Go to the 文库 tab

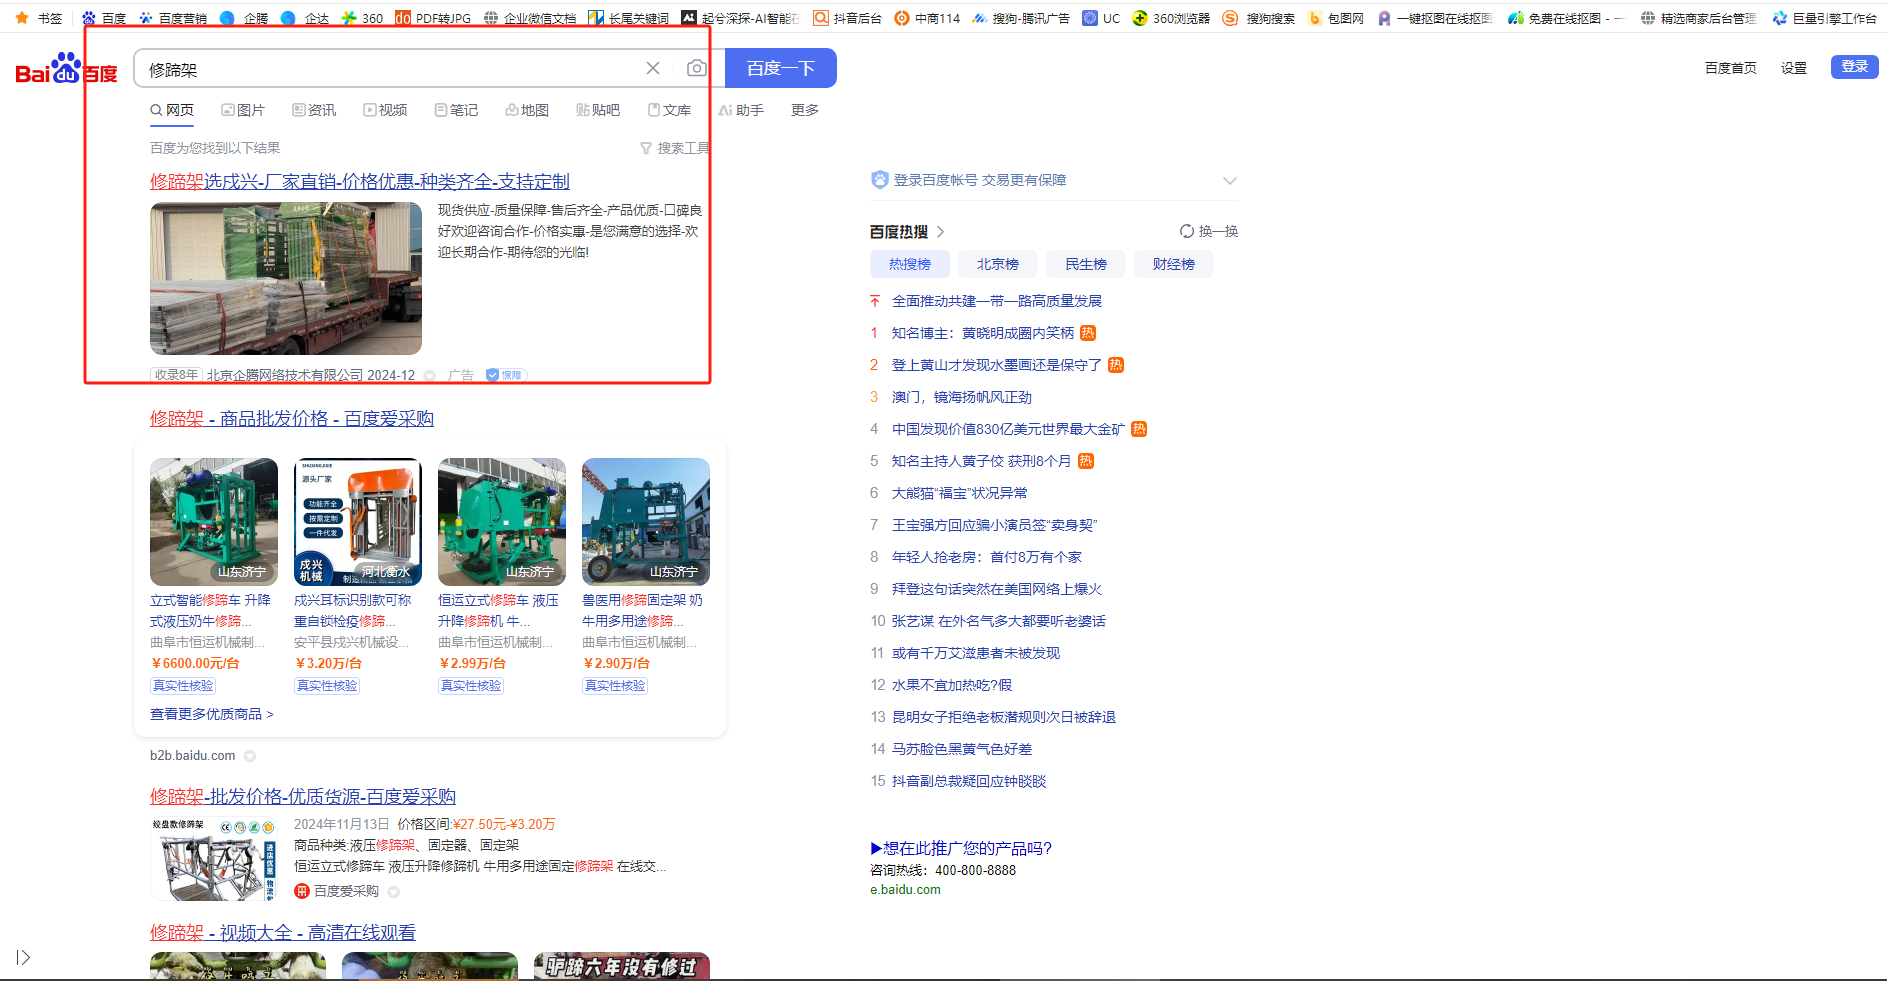[x=669, y=110]
